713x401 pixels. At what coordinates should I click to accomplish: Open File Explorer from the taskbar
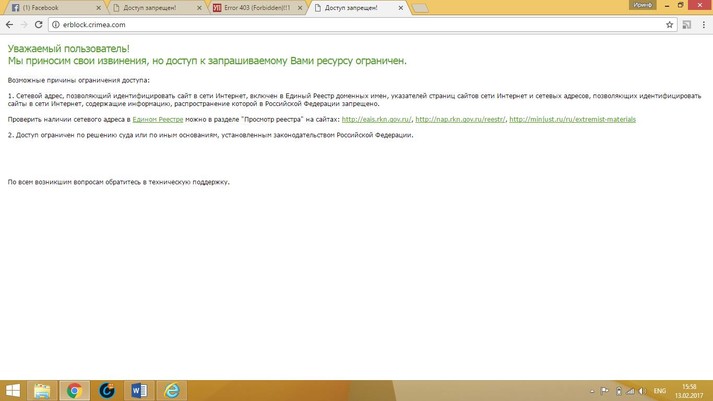tap(42, 390)
